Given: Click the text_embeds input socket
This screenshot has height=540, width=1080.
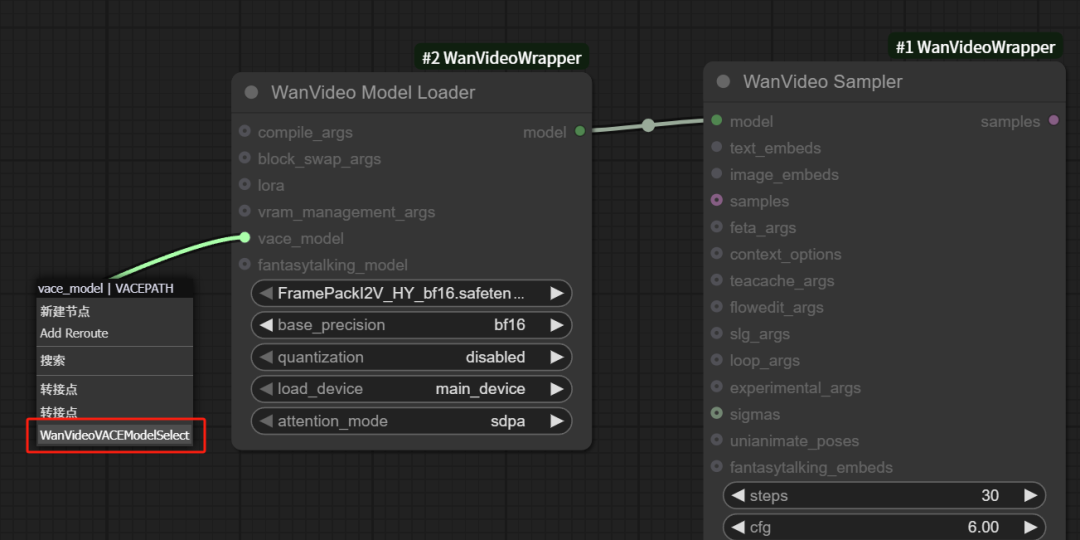Looking at the screenshot, I should [717, 148].
